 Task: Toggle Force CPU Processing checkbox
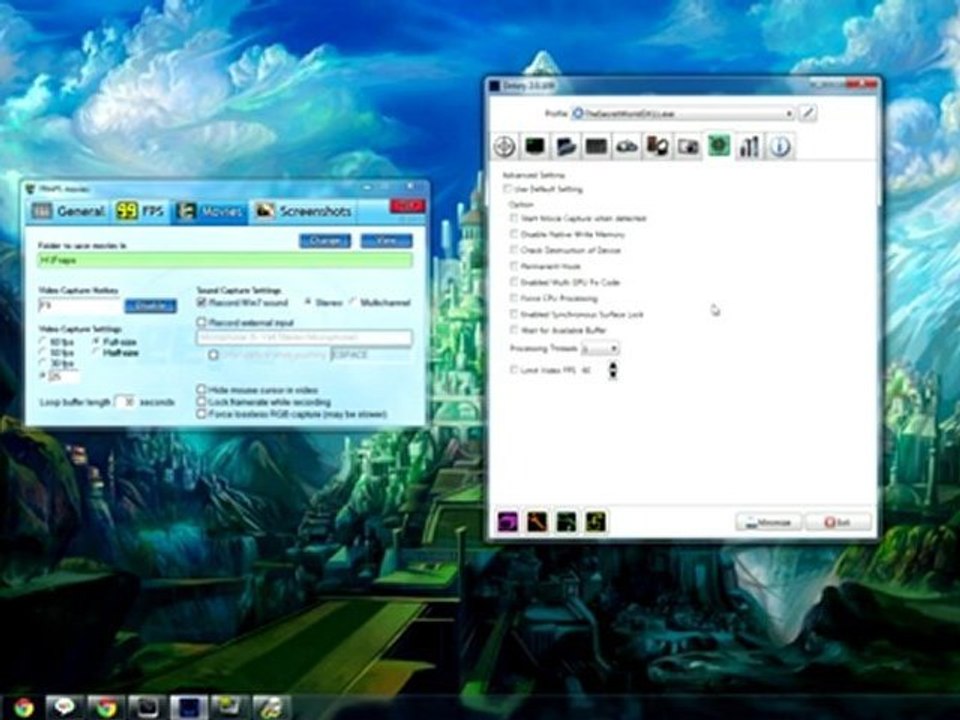pyautogui.click(x=514, y=298)
